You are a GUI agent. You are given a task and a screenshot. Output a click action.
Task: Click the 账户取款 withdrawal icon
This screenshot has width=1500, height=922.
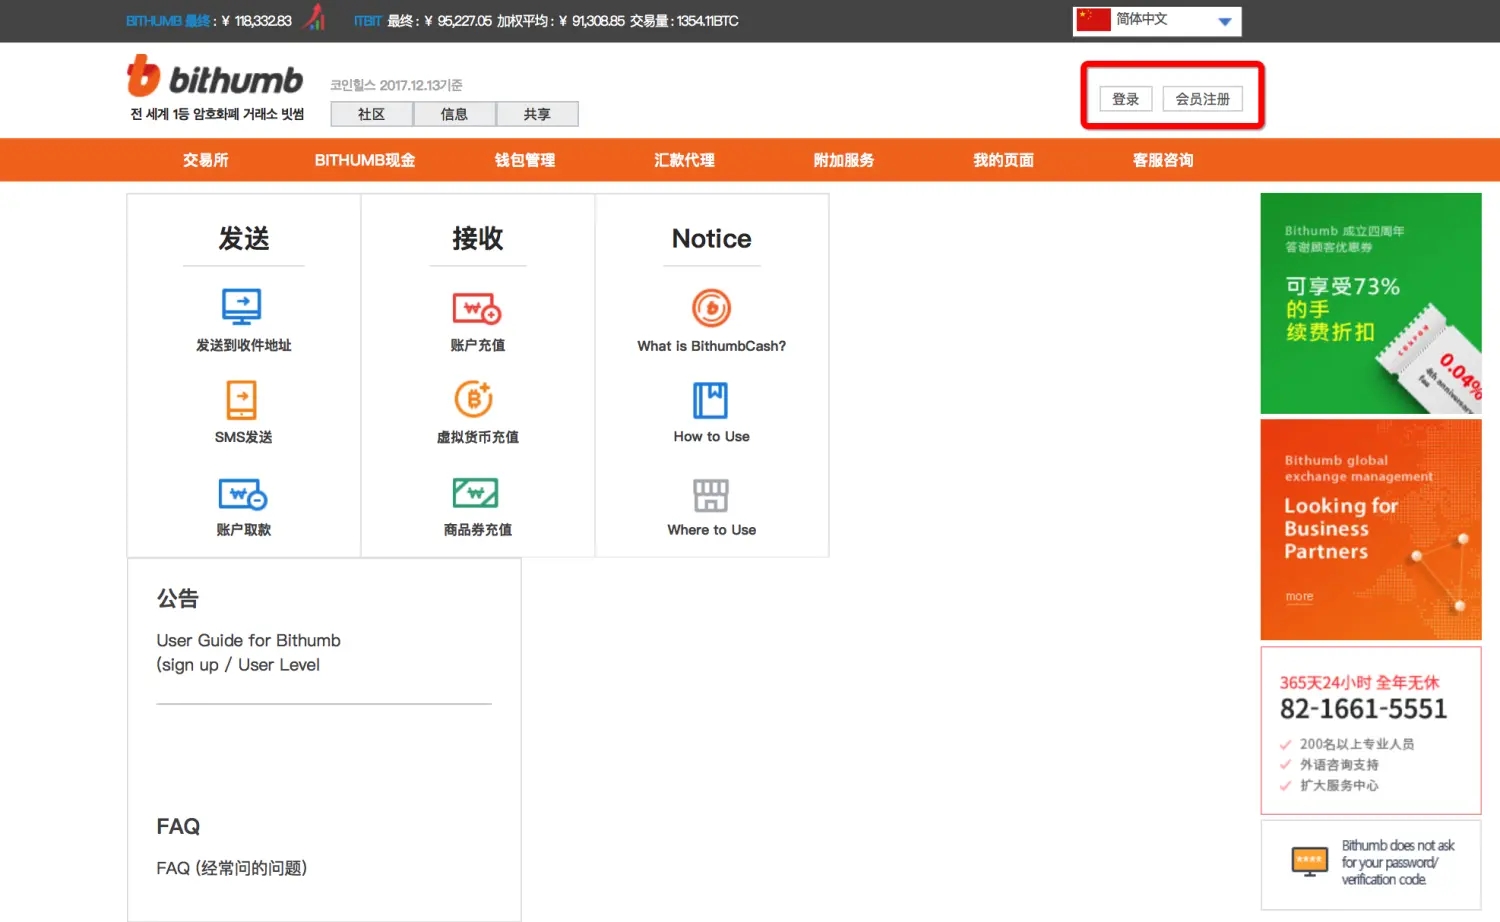point(242,491)
